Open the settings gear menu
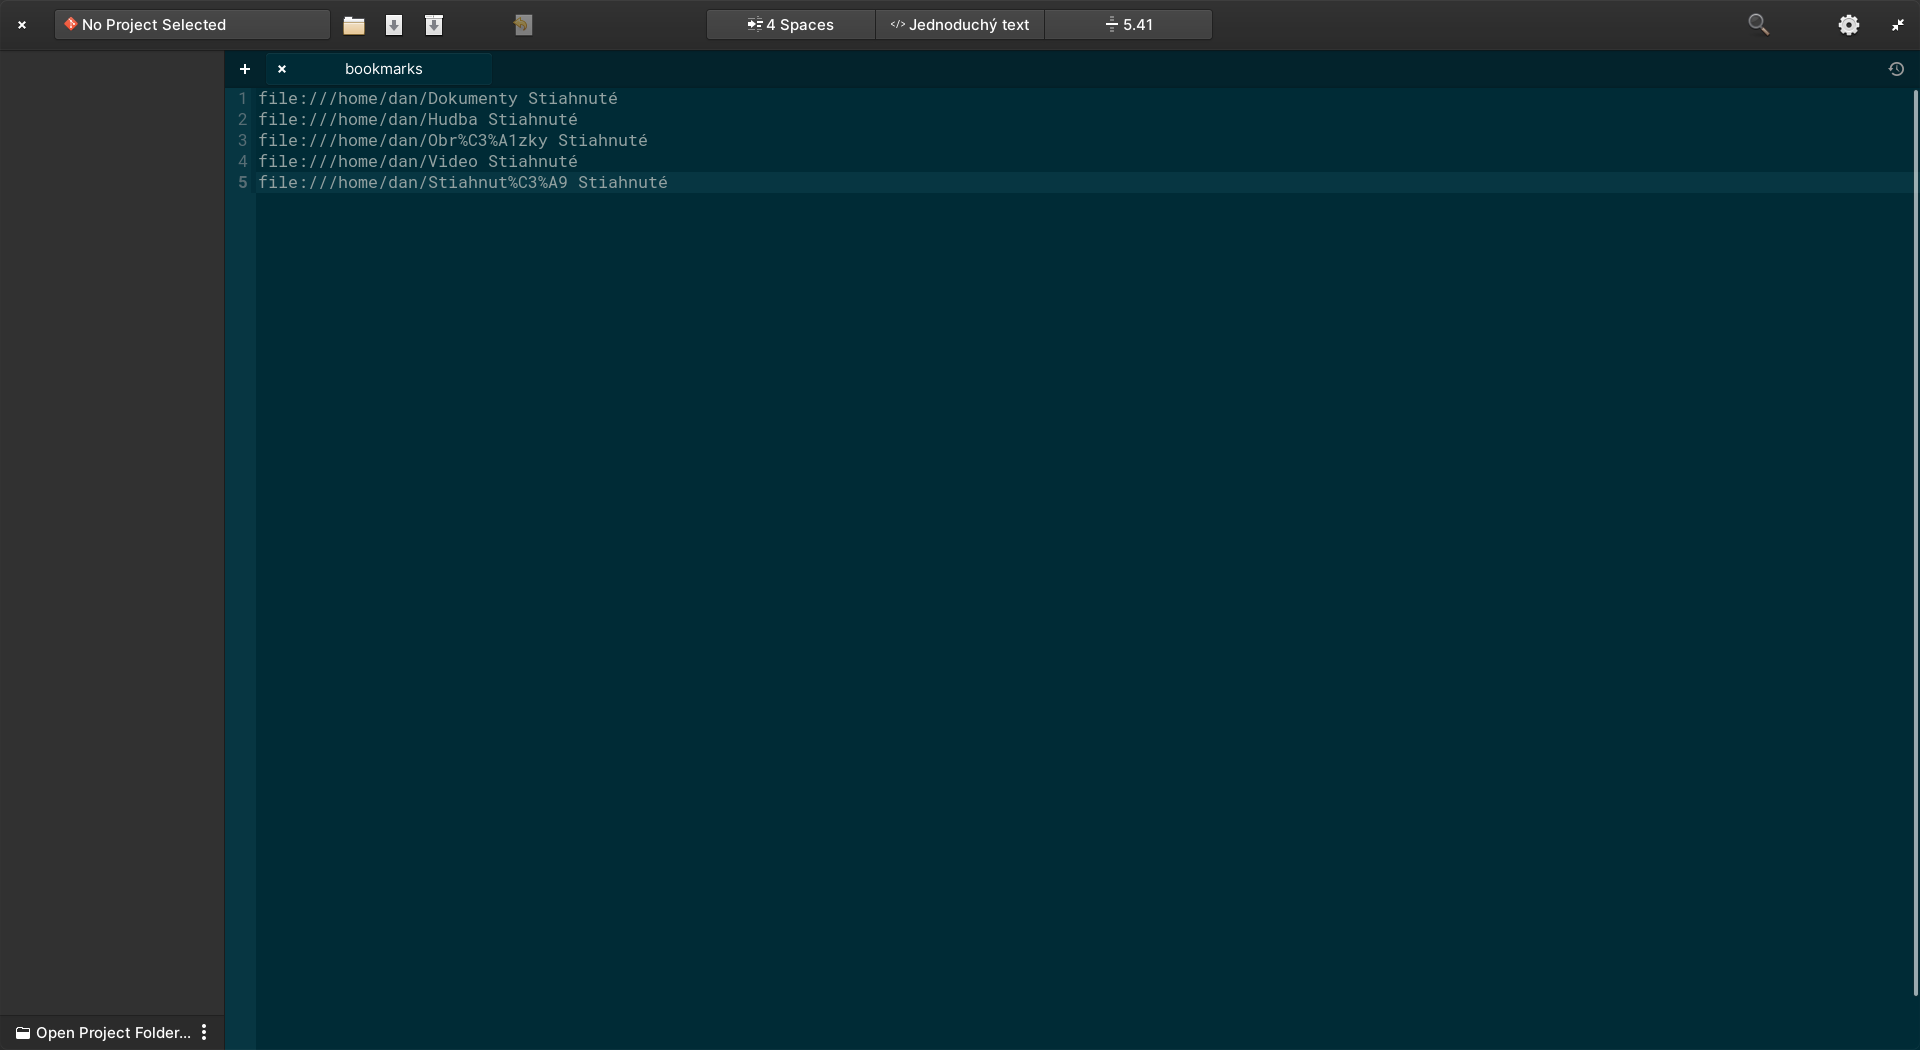The height and width of the screenshot is (1050, 1920). [x=1849, y=25]
